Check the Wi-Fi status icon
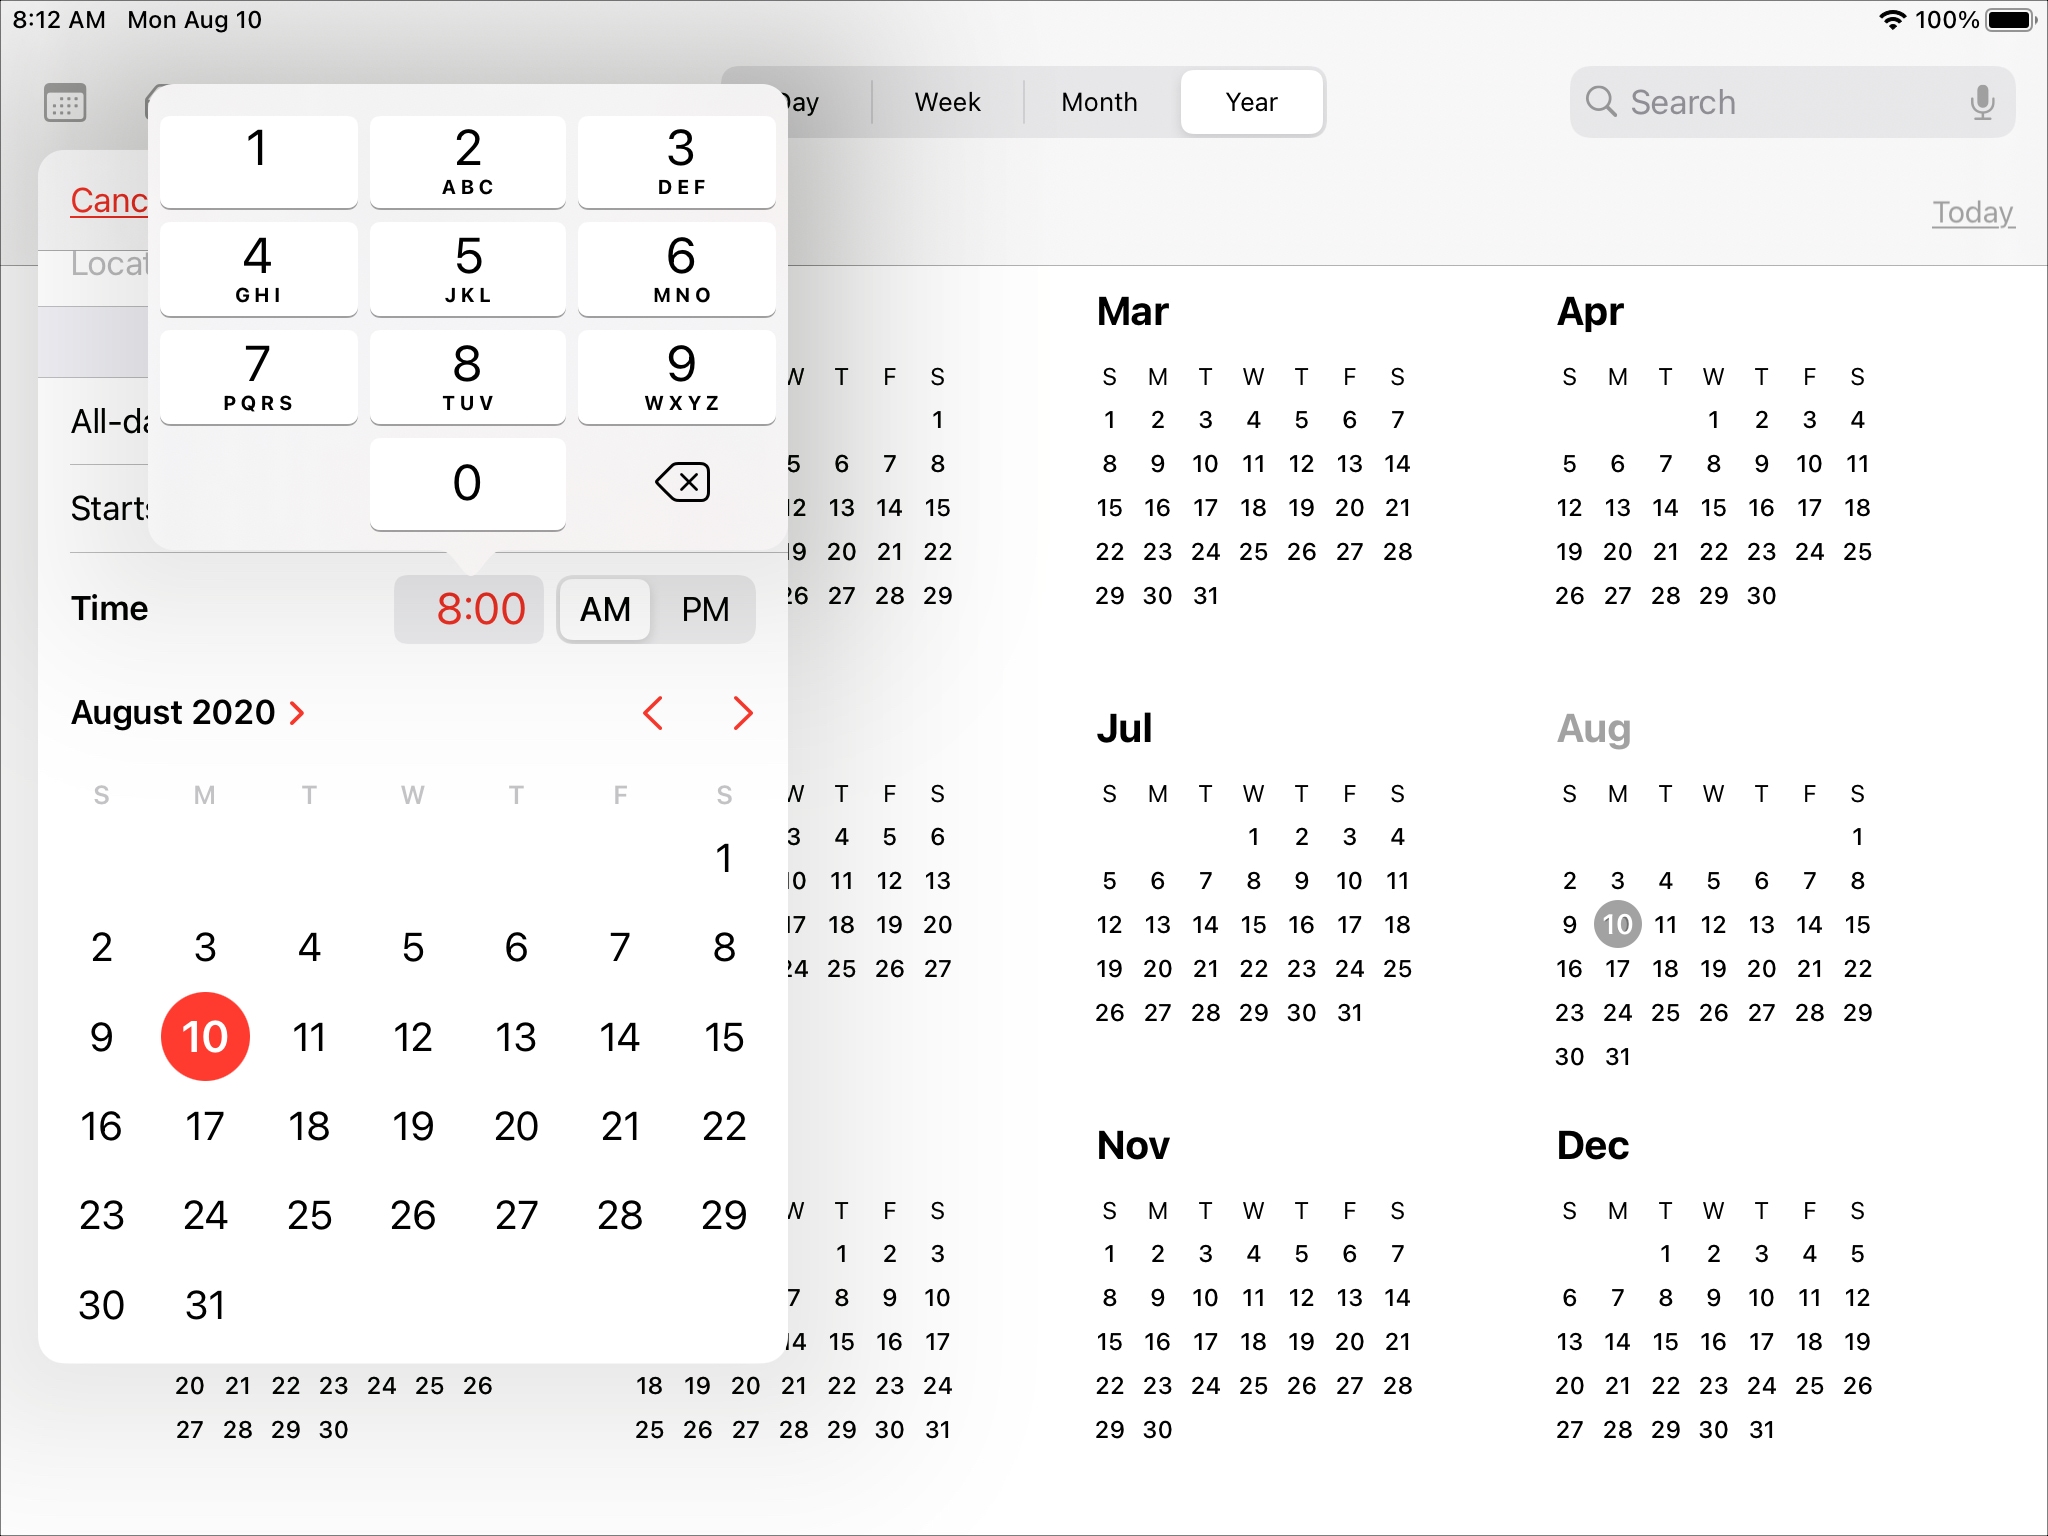Viewport: 2048px width, 1536px height. click(1892, 20)
